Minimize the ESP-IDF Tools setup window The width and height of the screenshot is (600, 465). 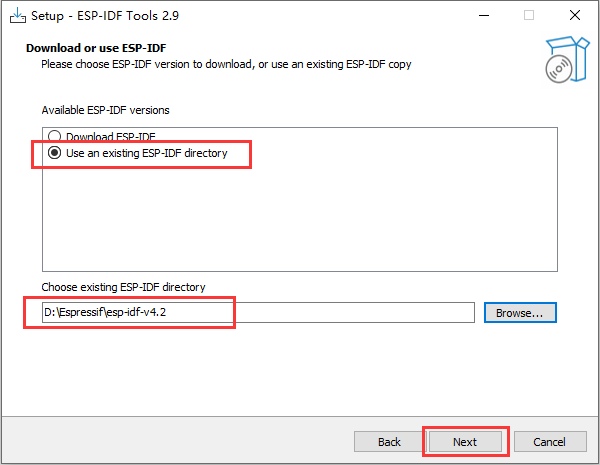point(484,15)
